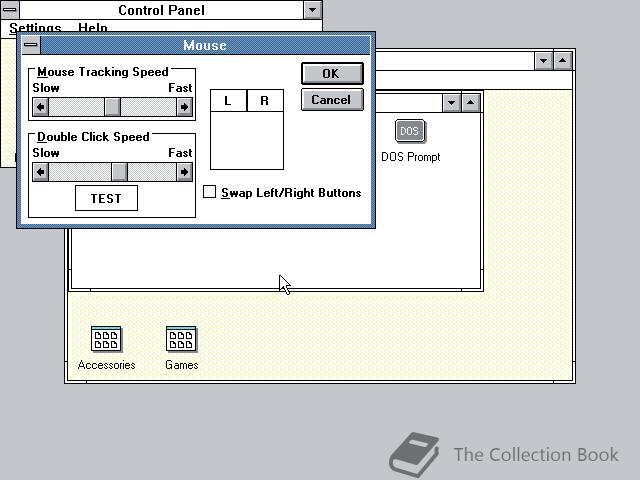The width and height of the screenshot is (640, 480).
Task: Open the Games program group icon
Action: coord(181,339)
